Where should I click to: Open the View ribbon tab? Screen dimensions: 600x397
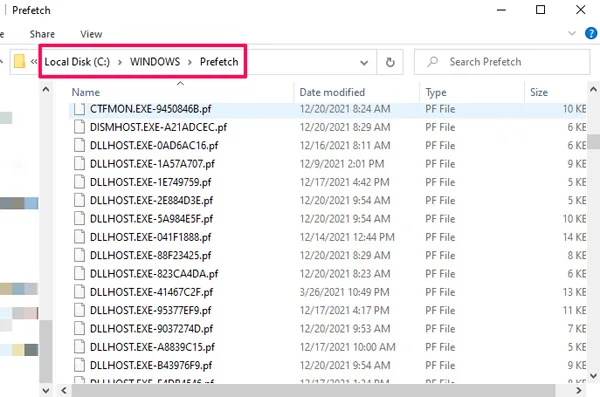pos(91,34)
